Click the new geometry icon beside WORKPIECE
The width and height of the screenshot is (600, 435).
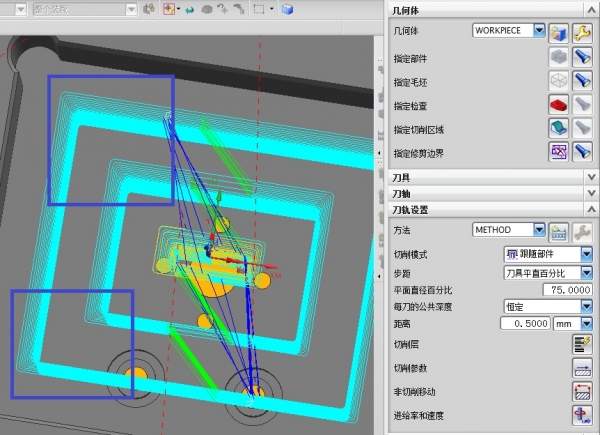point(558,33)
